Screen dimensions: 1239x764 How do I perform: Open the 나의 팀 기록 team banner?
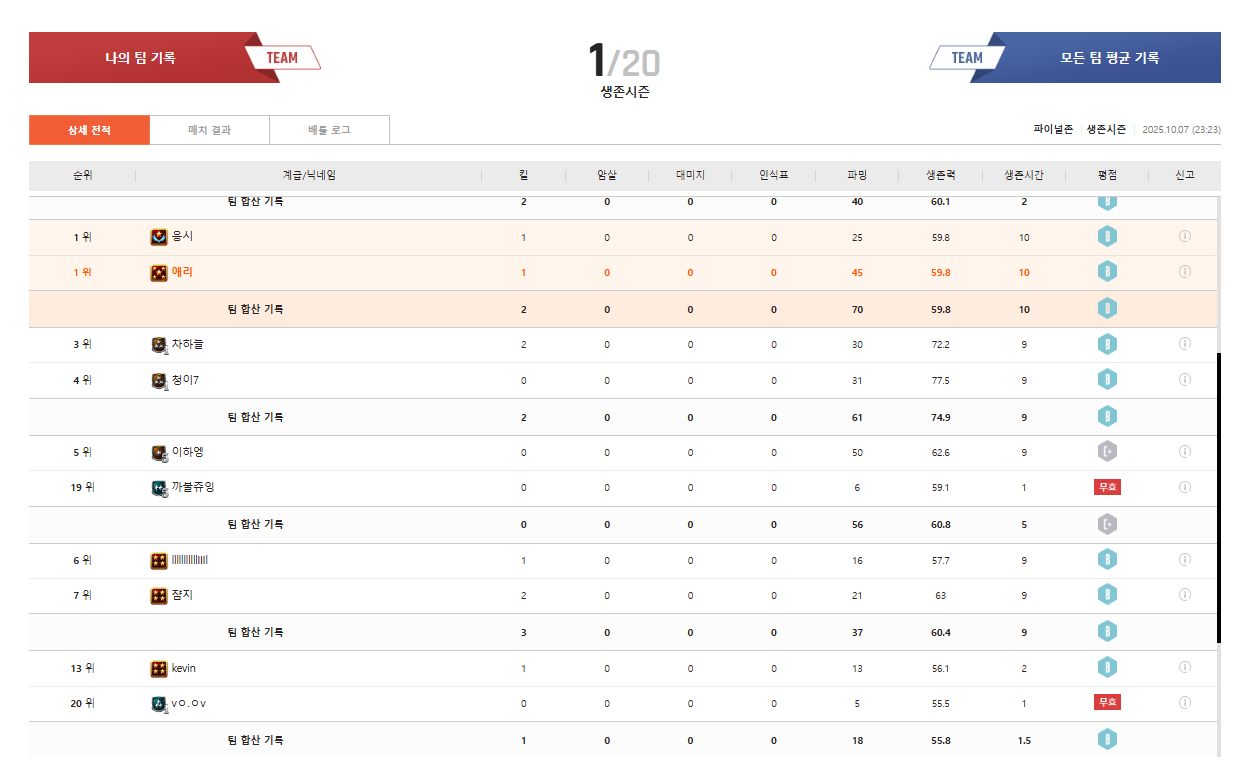pos(140,58)
